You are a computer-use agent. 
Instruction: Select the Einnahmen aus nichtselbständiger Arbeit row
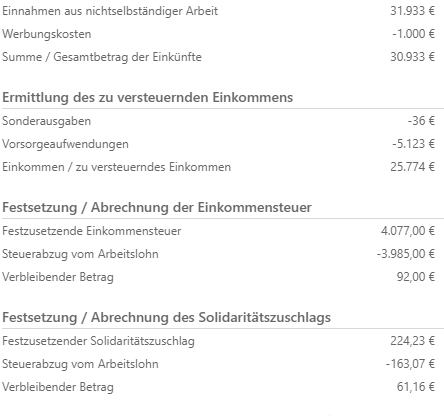(x=218, y=11)
